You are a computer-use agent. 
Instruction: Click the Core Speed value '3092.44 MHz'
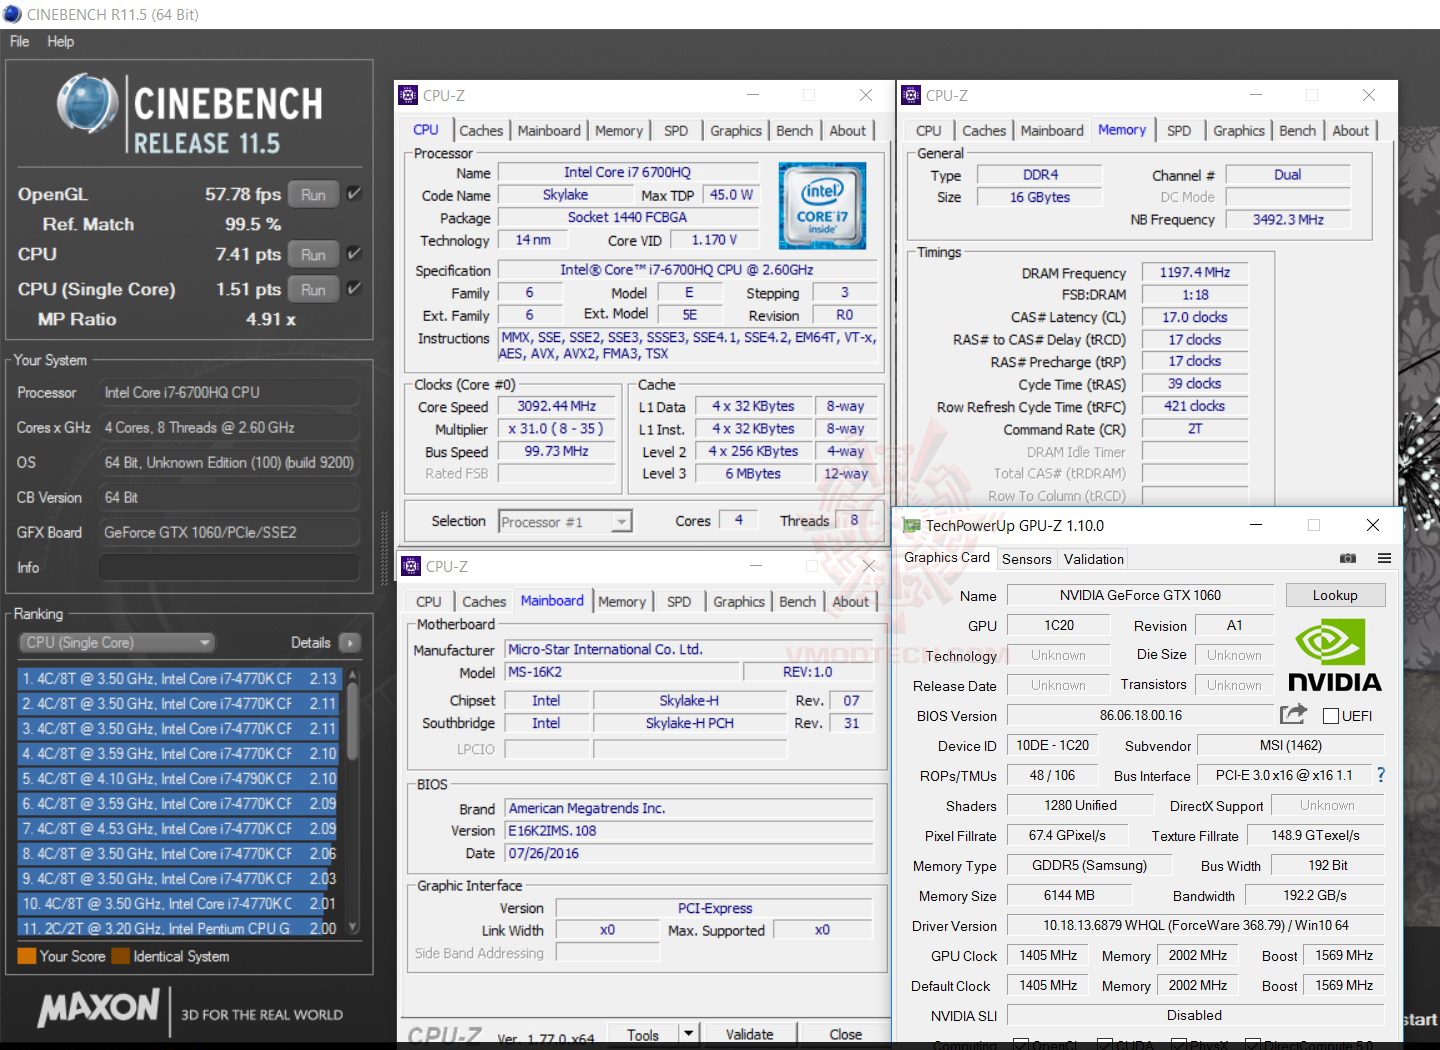click(x=556, y=406)
